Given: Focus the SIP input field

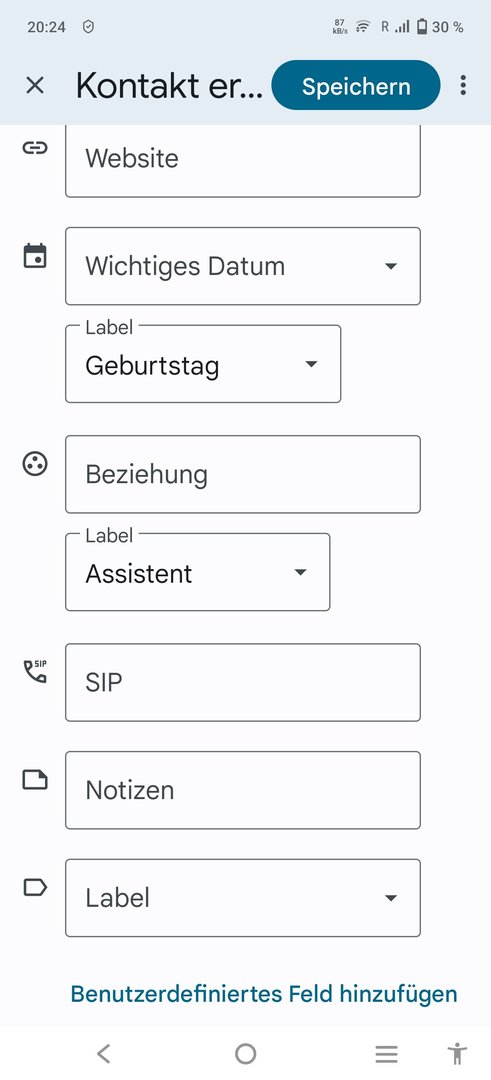Looking at the screenshot, I should pos(242,682).
